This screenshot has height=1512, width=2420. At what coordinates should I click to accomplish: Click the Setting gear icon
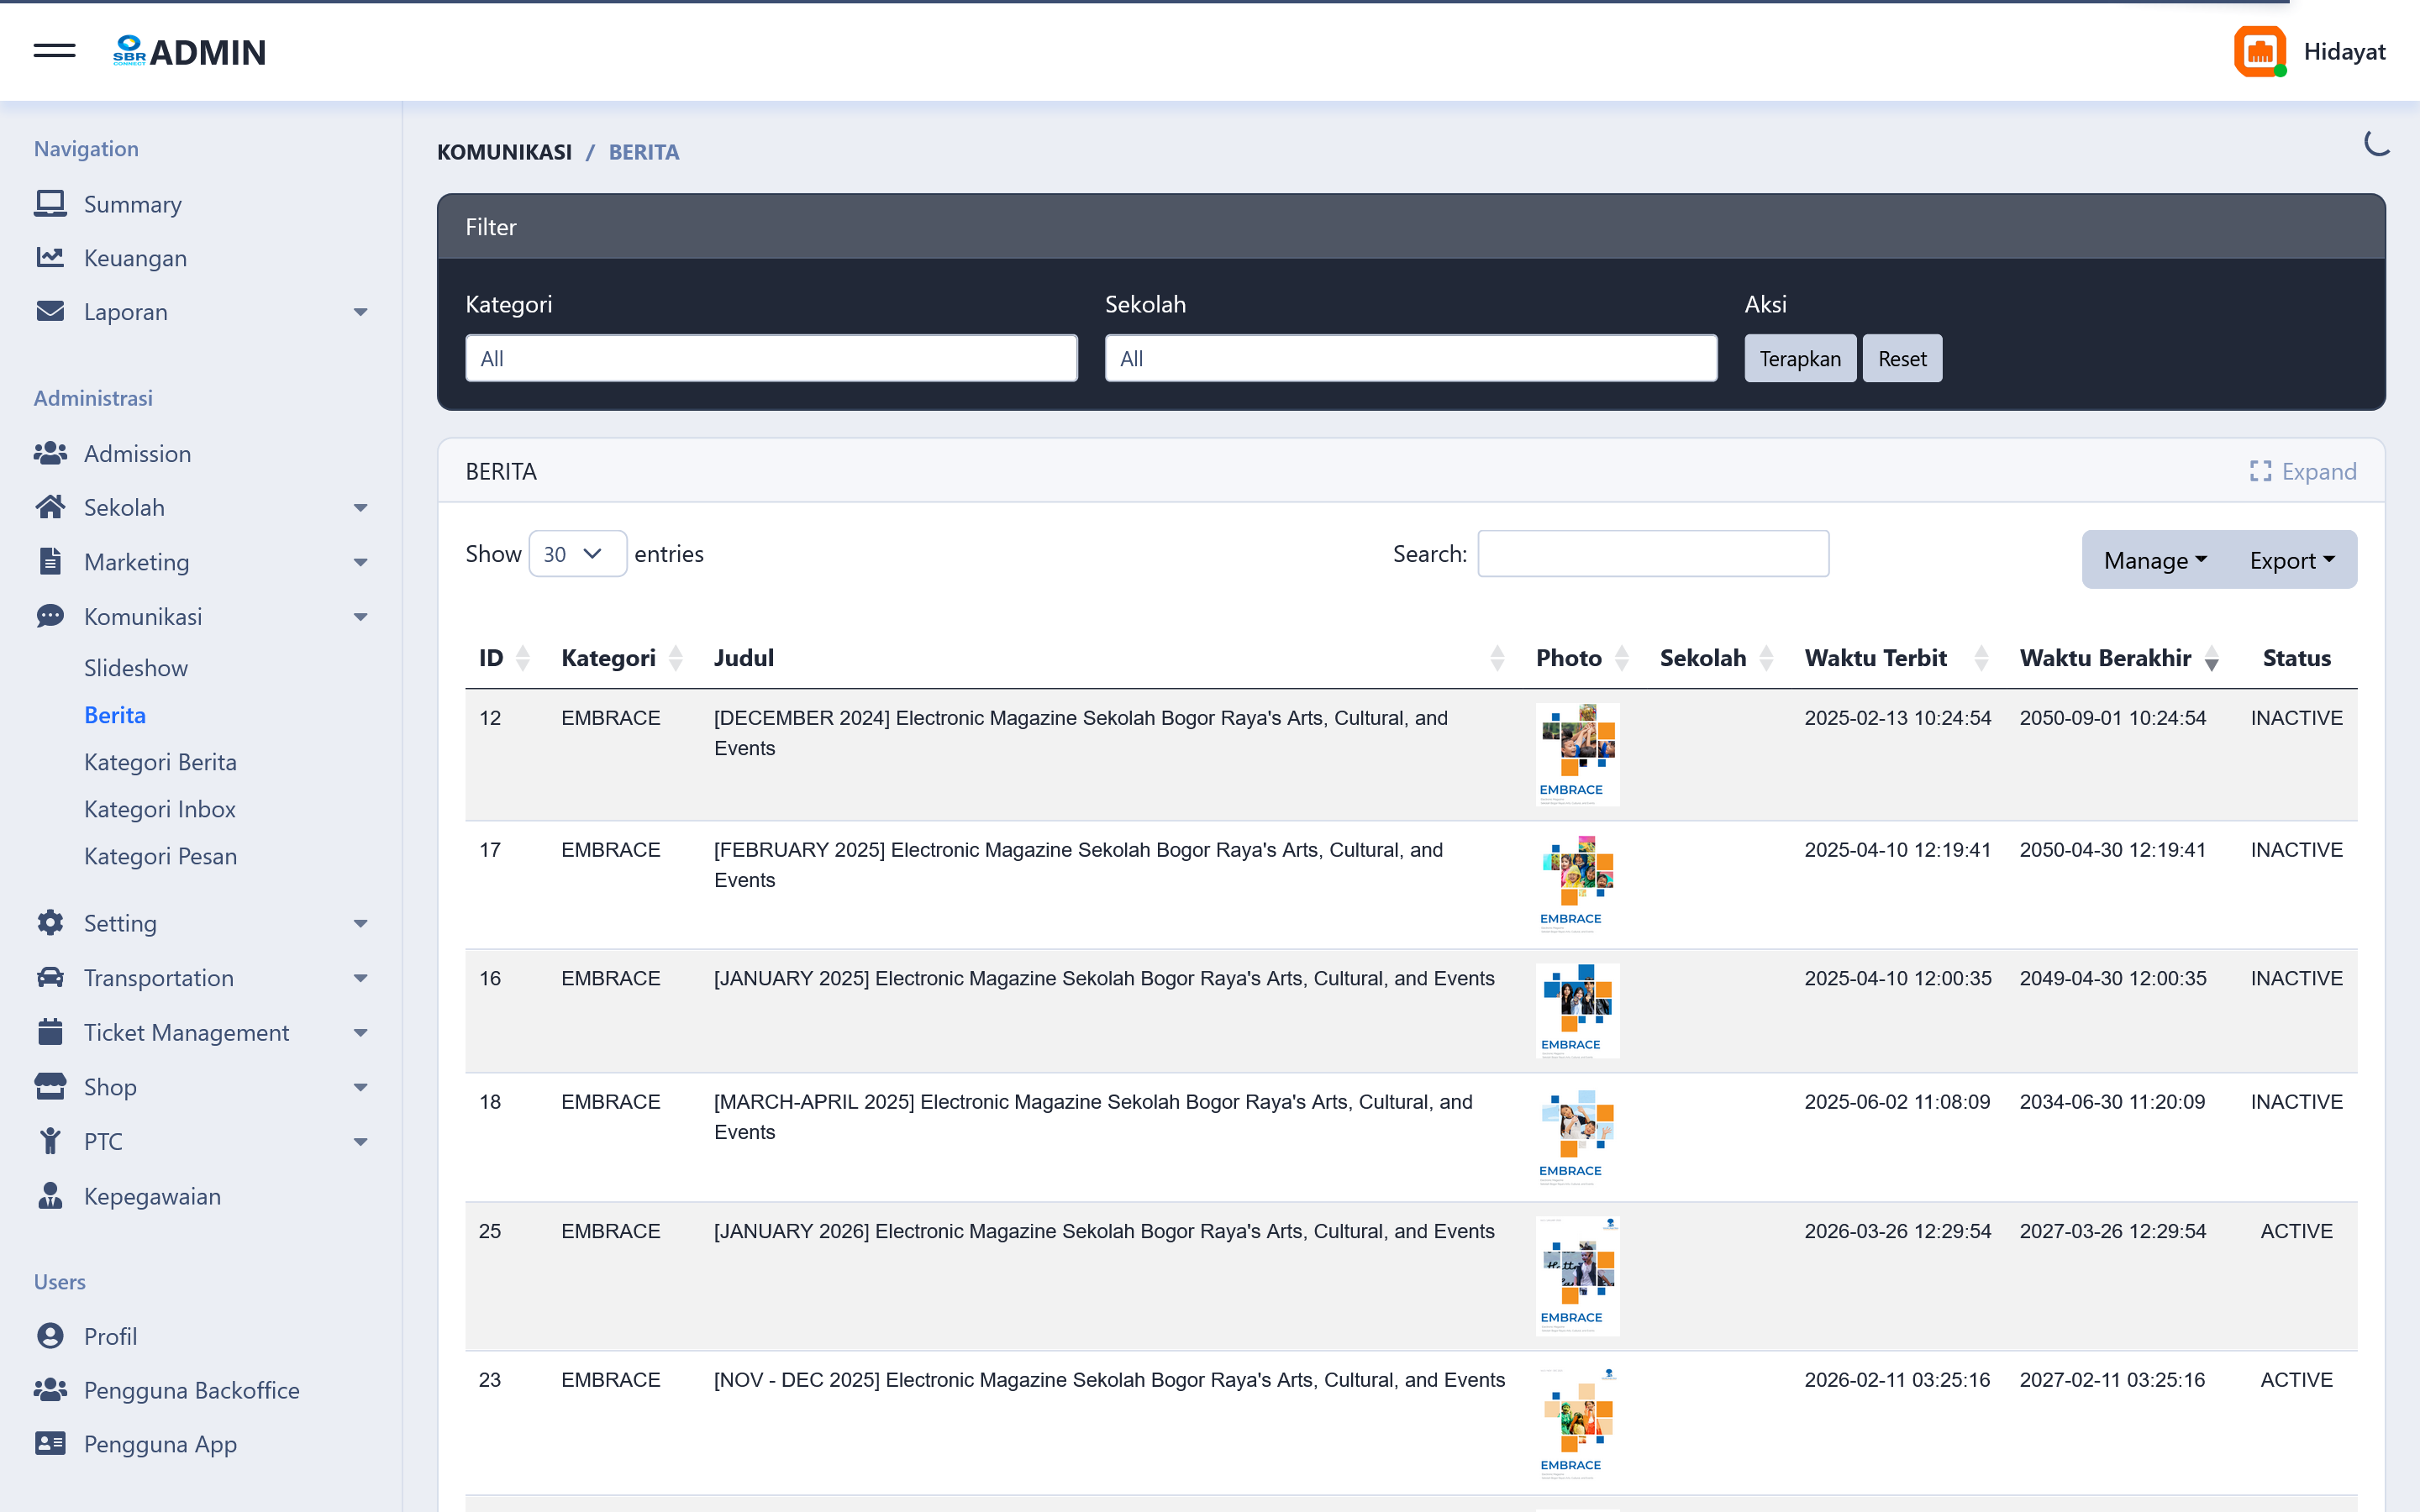(x=50, y=923)
